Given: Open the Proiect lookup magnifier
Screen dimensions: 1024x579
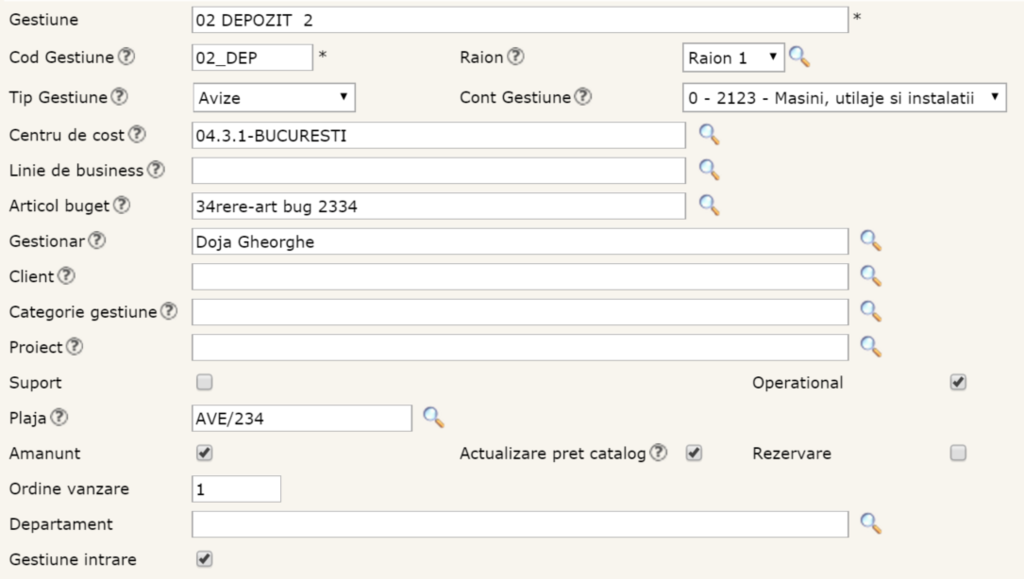Looking at the screenshot, I should (x=871, y=347).
